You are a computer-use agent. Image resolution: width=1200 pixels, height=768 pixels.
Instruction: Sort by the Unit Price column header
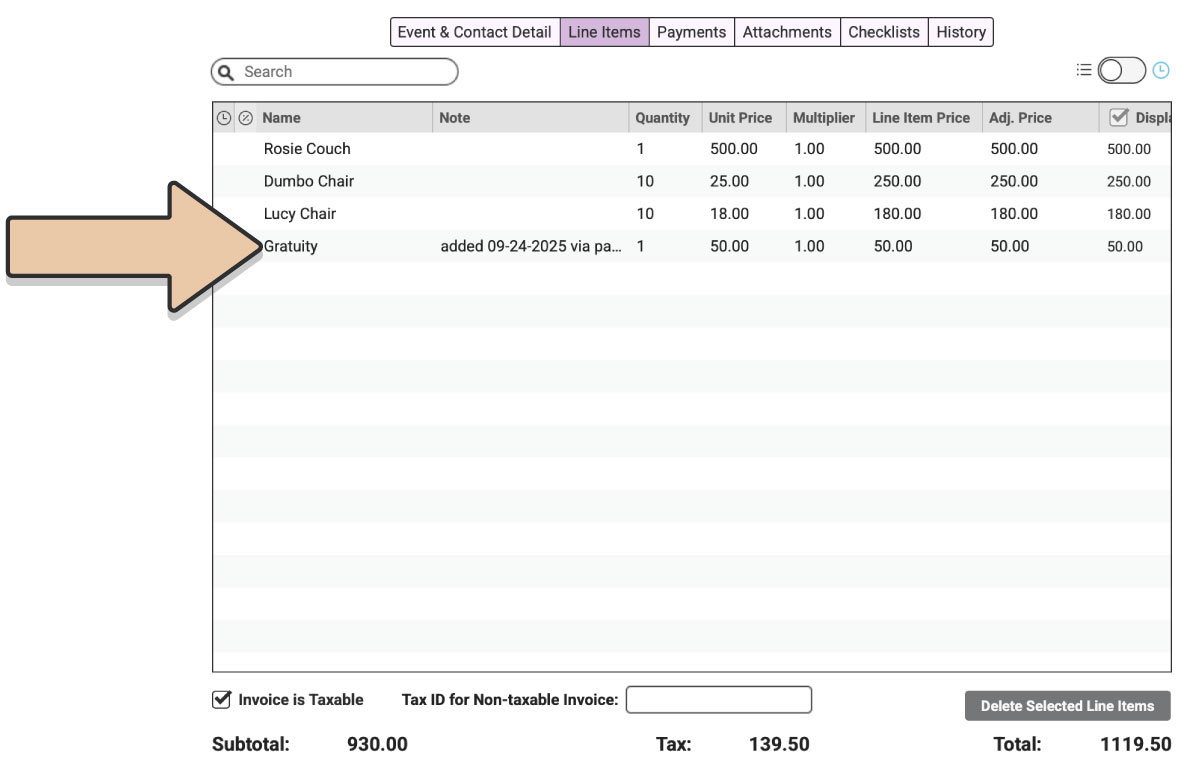coord(740,118)
